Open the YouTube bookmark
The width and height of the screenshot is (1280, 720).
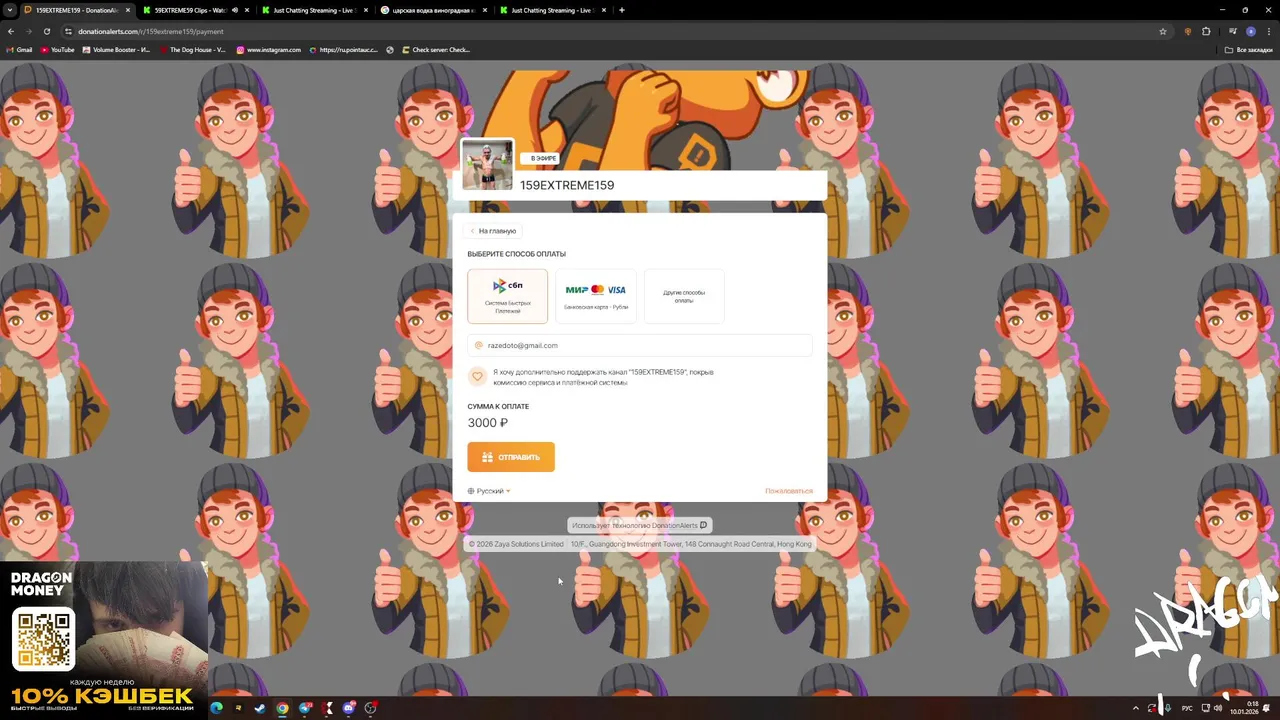(x=58, y=49)
